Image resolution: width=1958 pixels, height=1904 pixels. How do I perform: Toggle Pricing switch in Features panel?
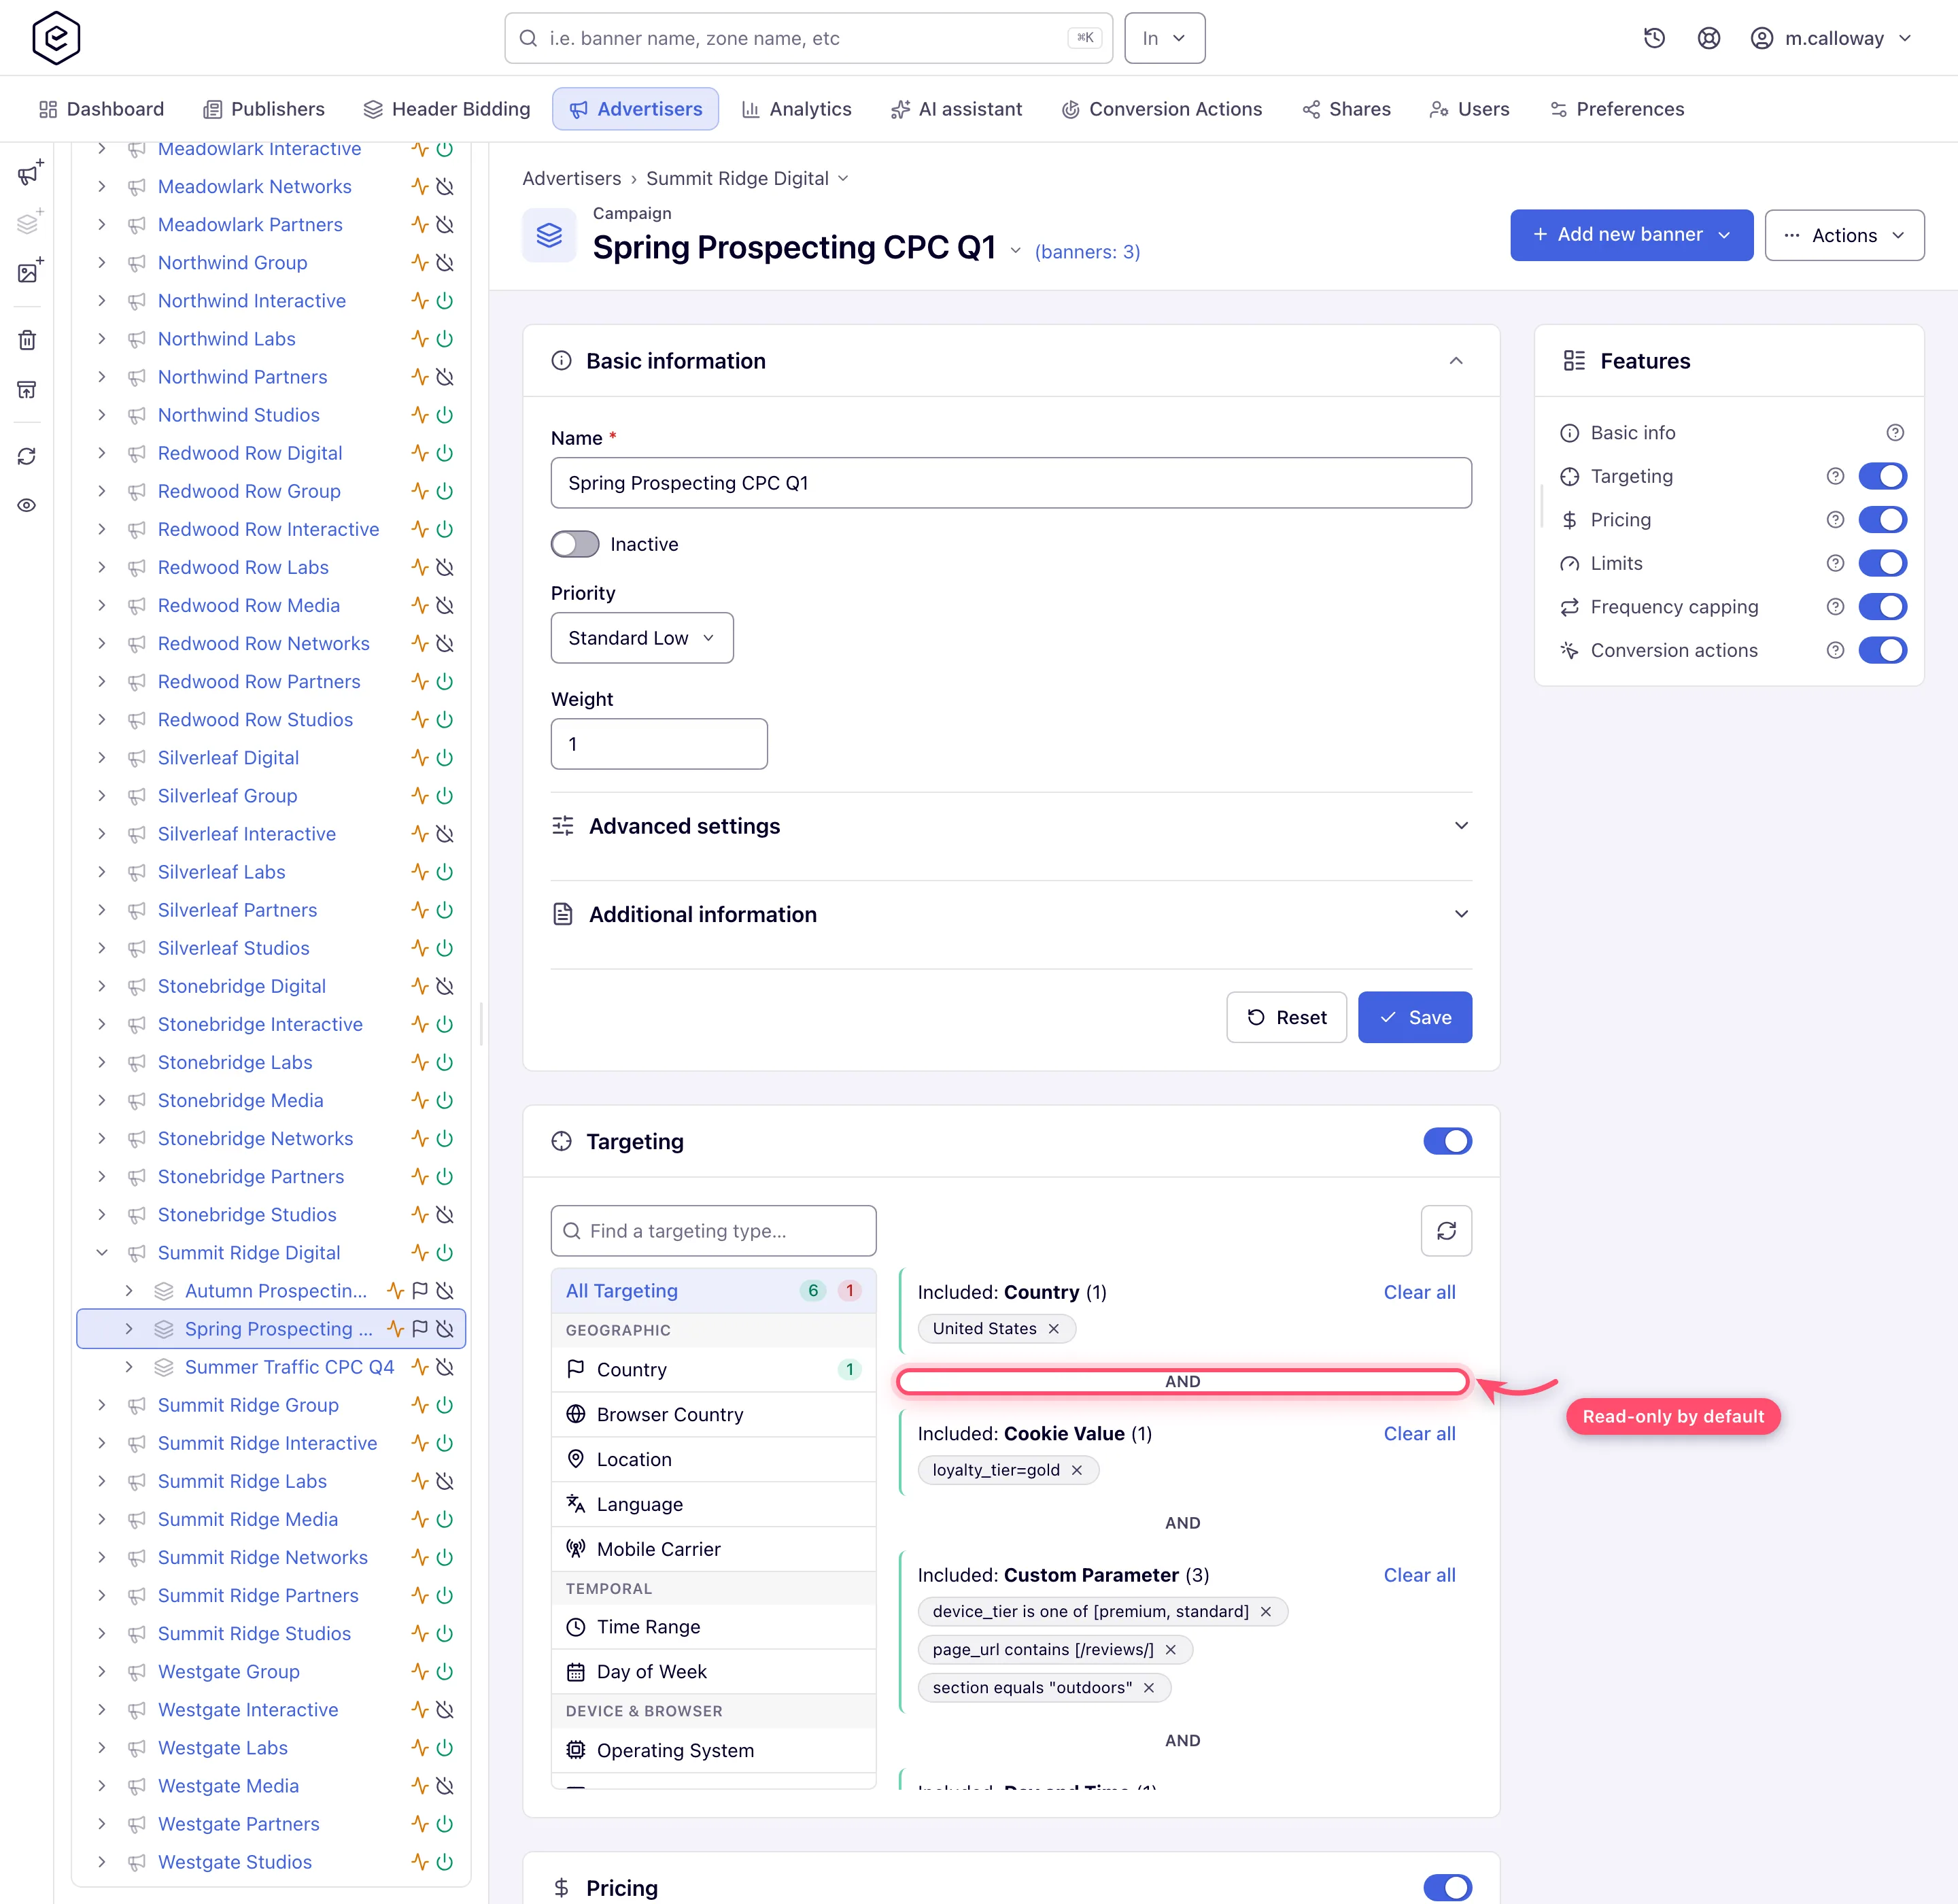point(1882,520)
